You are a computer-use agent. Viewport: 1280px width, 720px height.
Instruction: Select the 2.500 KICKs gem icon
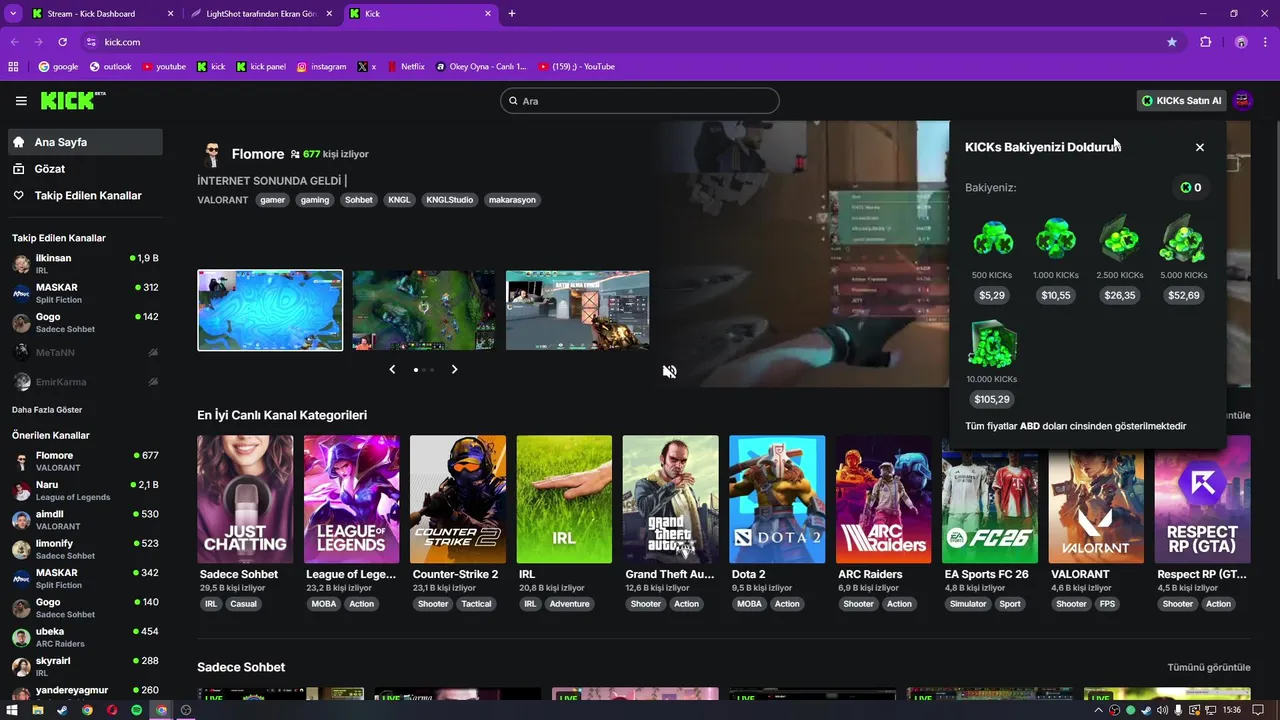(x=1119, y=240)
